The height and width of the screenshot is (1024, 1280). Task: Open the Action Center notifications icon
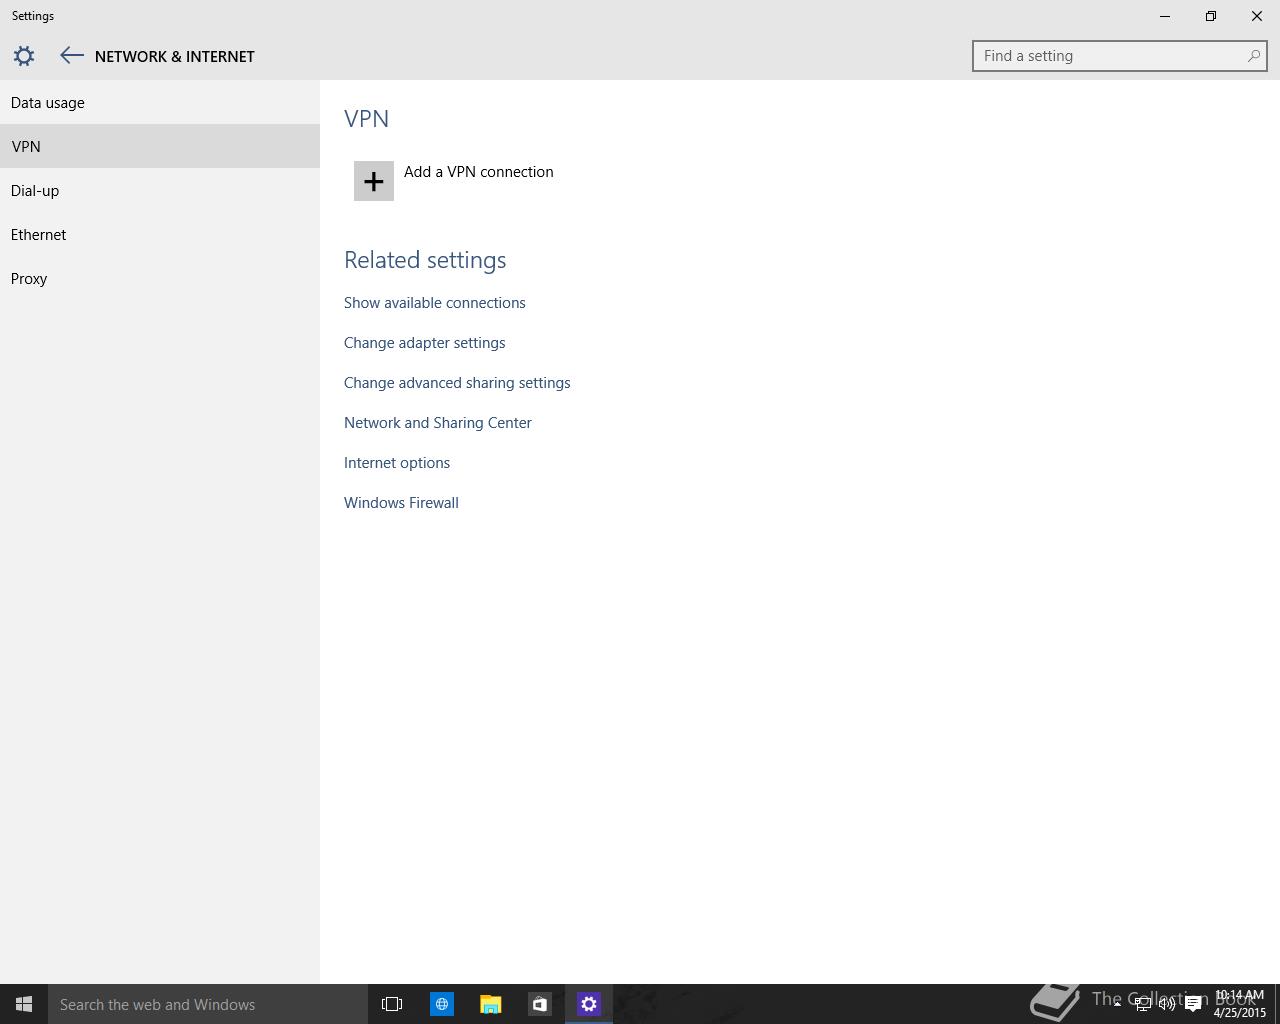coord(1193,1004)
